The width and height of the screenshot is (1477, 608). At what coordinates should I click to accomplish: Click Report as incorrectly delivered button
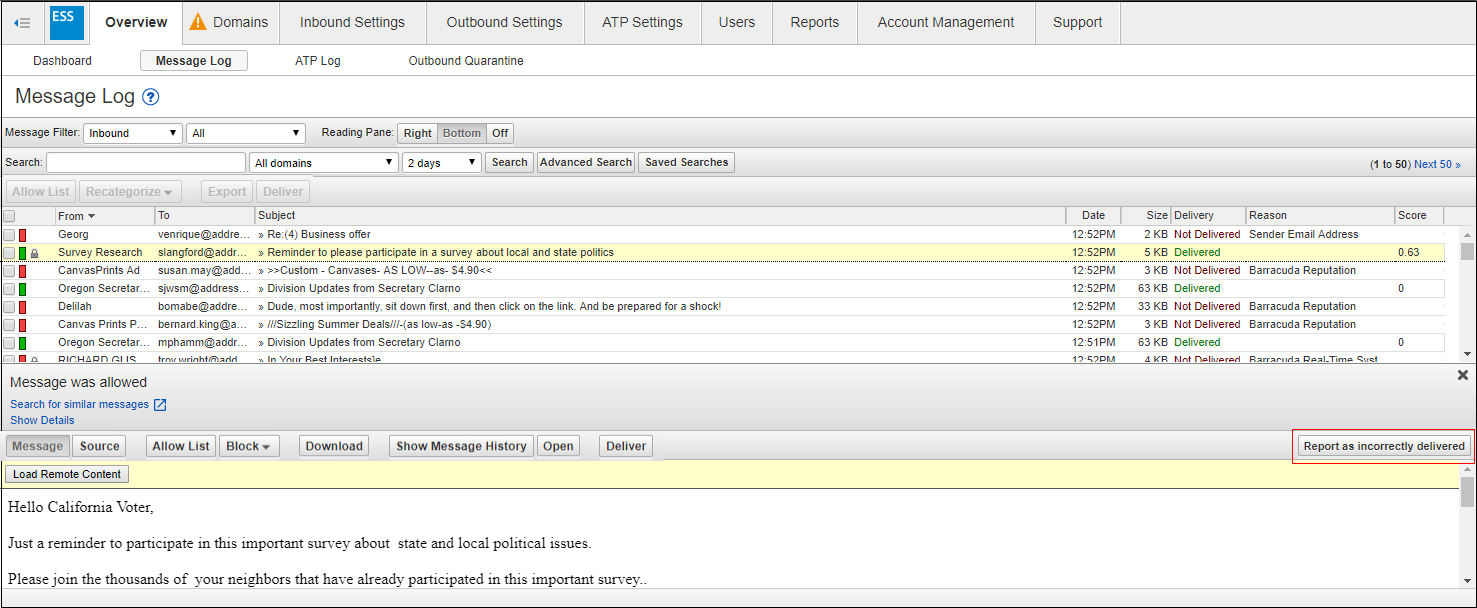(x=1383, y=446)
